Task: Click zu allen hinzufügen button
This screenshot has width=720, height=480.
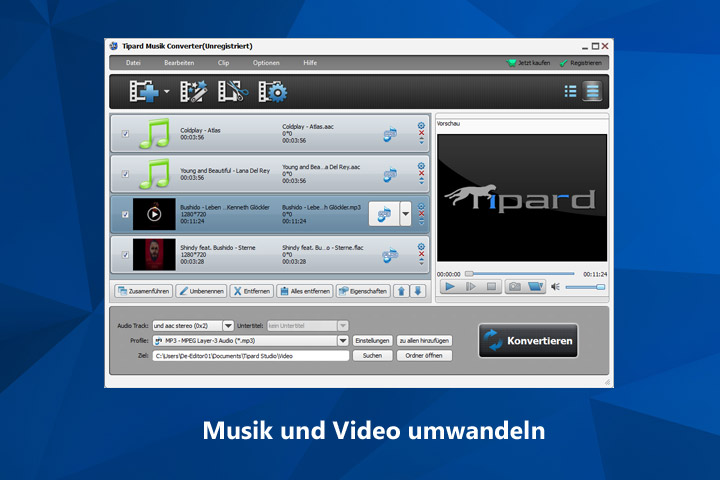Action: click(x=424, y=341)
